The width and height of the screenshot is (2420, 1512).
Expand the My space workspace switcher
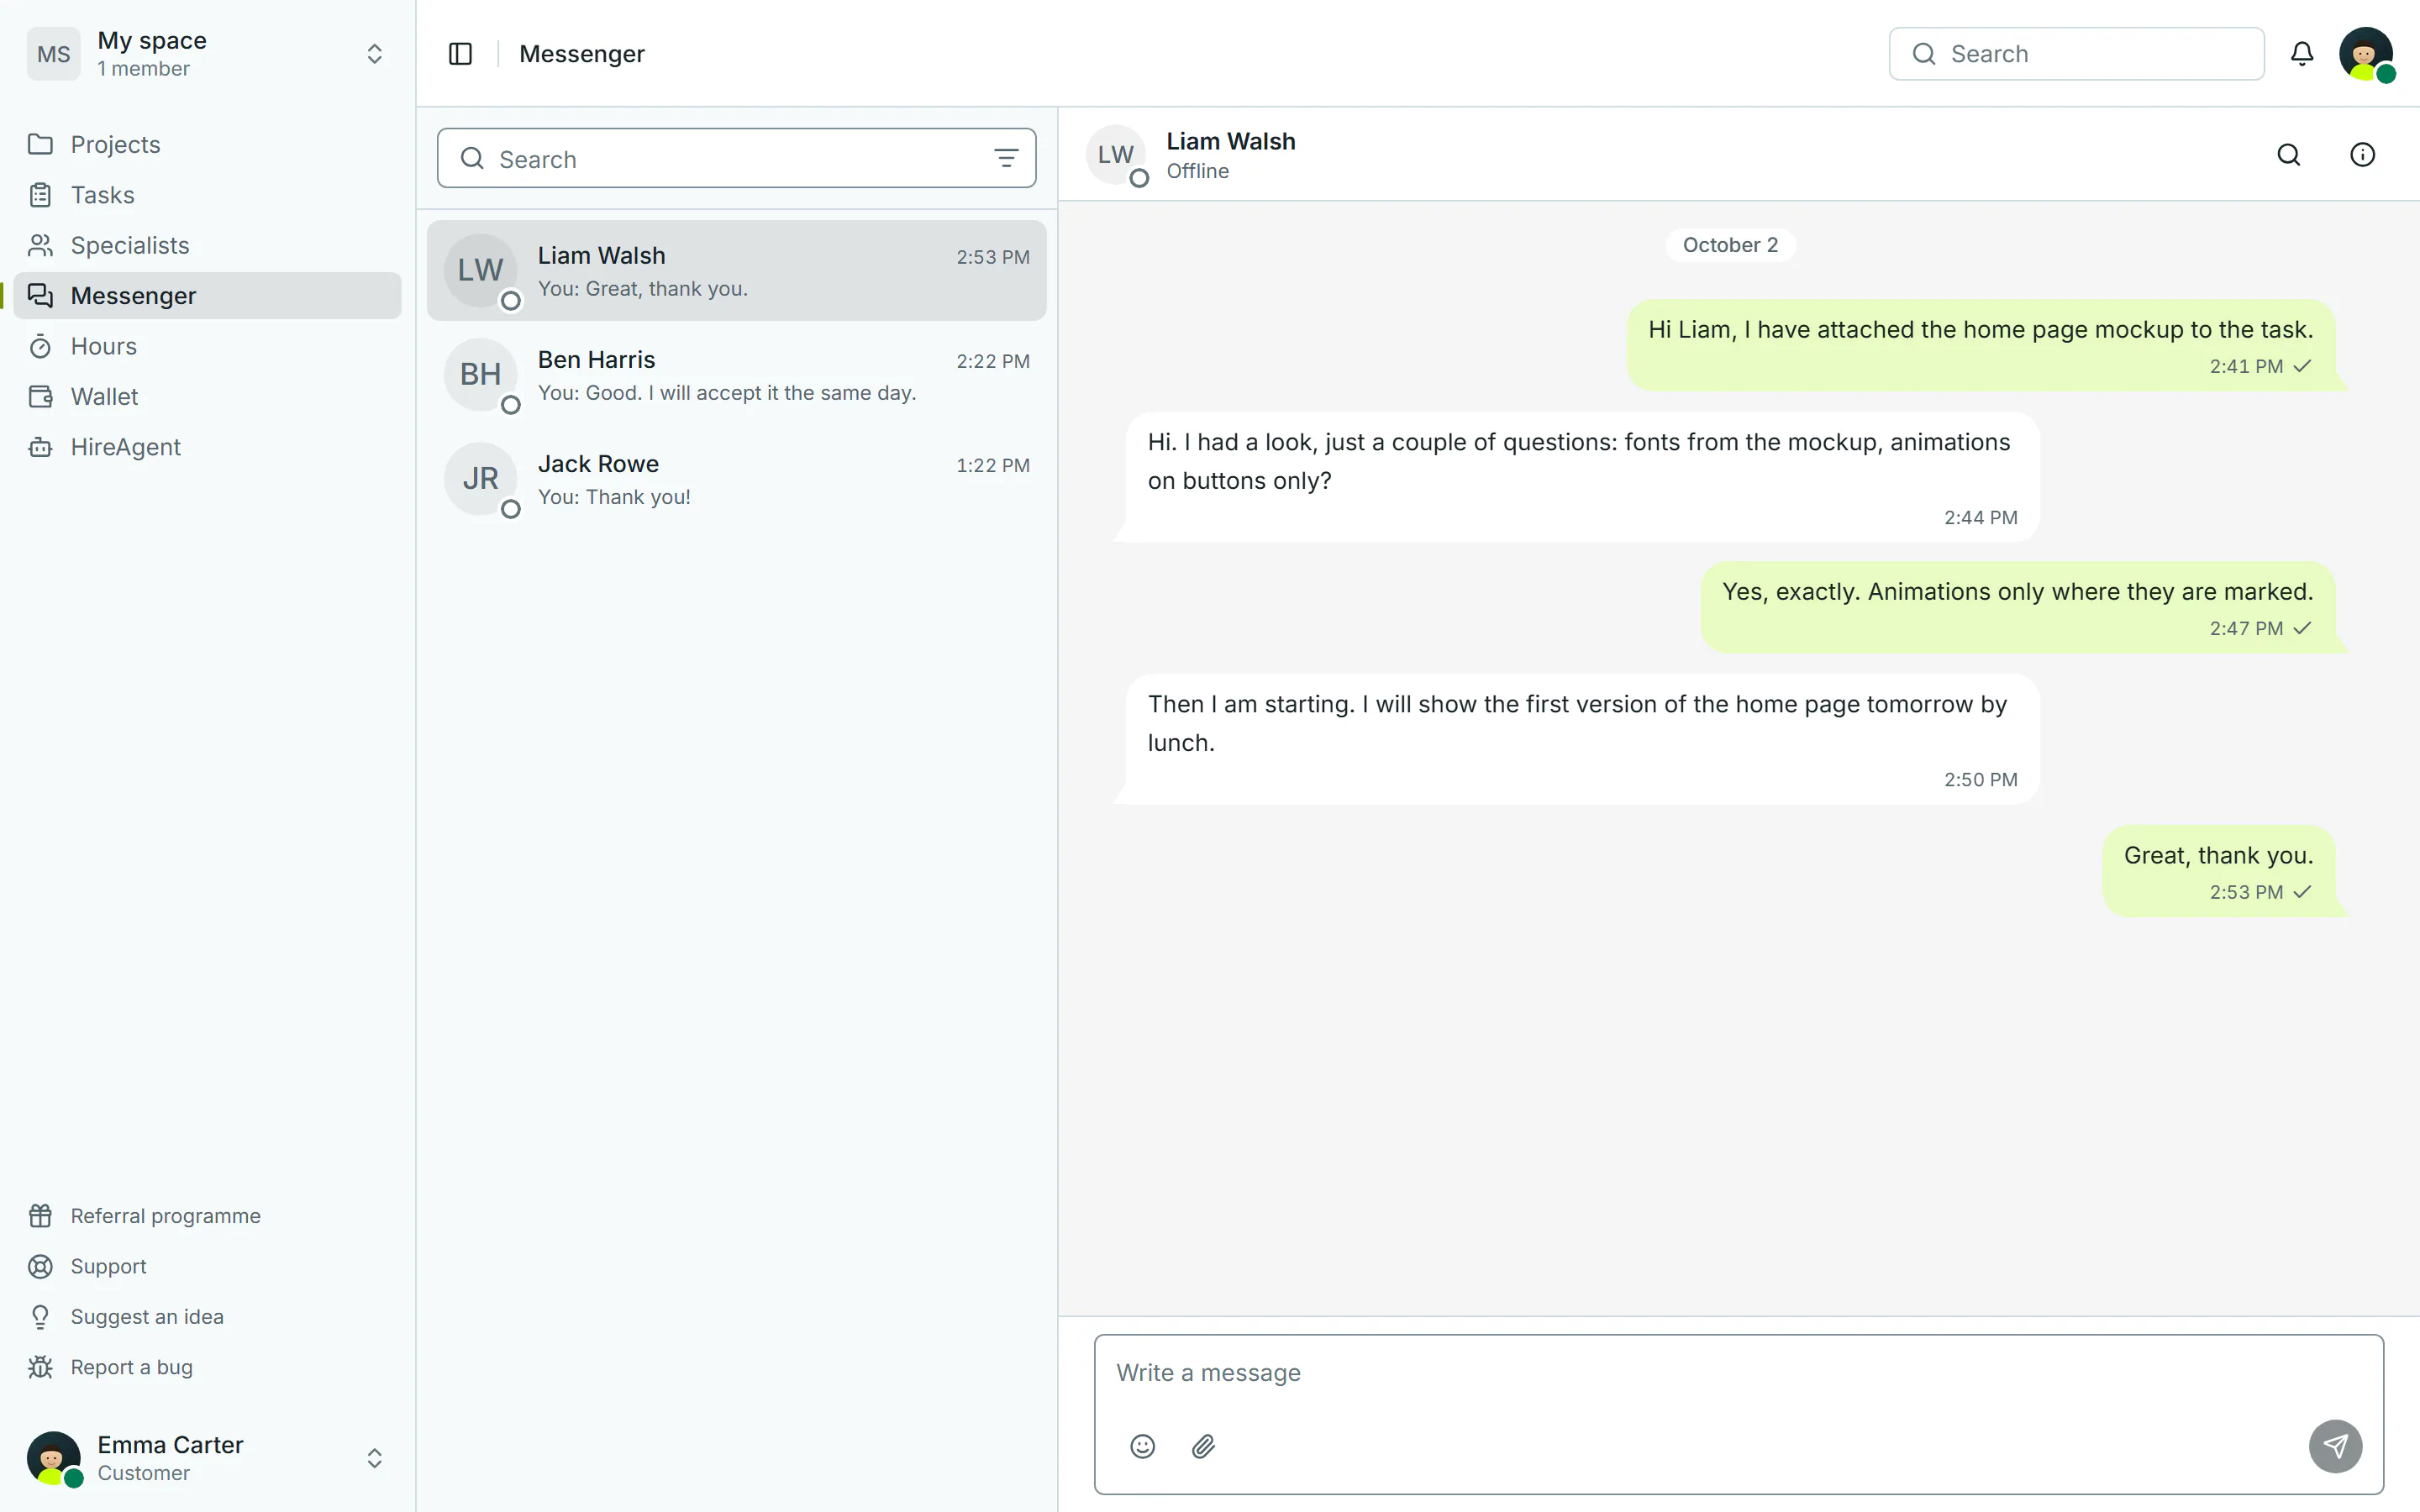click(374, 54)
